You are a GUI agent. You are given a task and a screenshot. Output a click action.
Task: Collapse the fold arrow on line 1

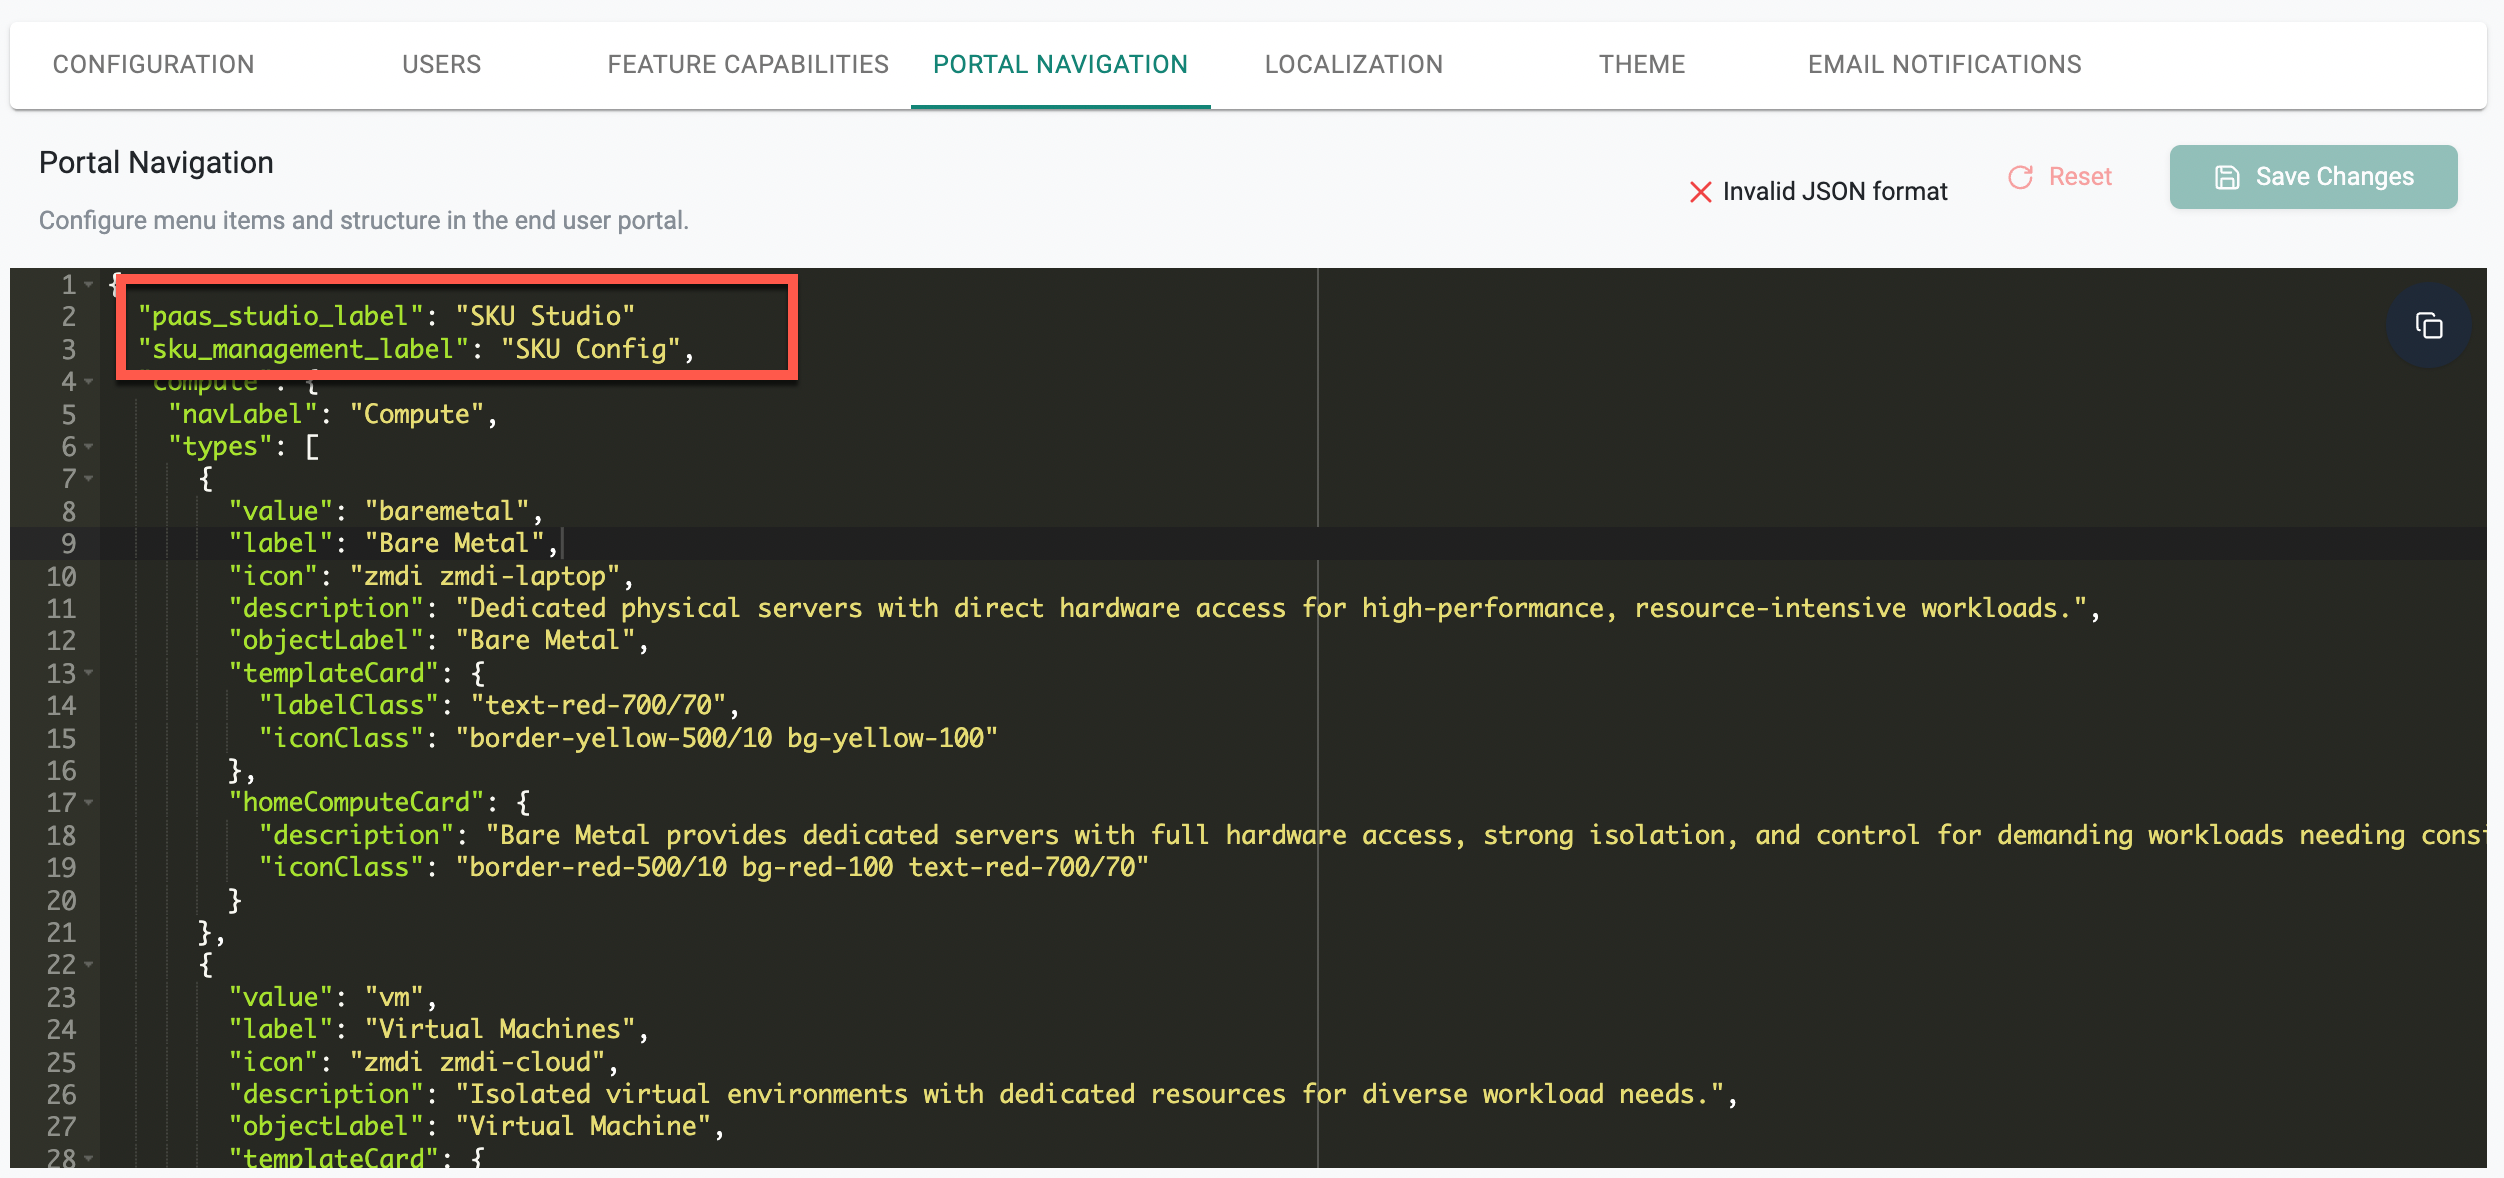pyautogui.click(x=89, y=285)
